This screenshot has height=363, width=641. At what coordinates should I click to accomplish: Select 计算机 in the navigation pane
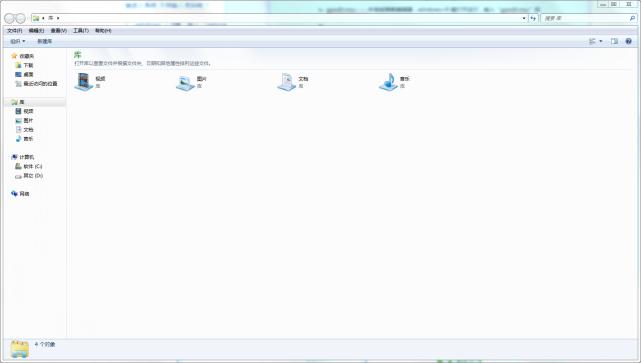pos(23,157)
